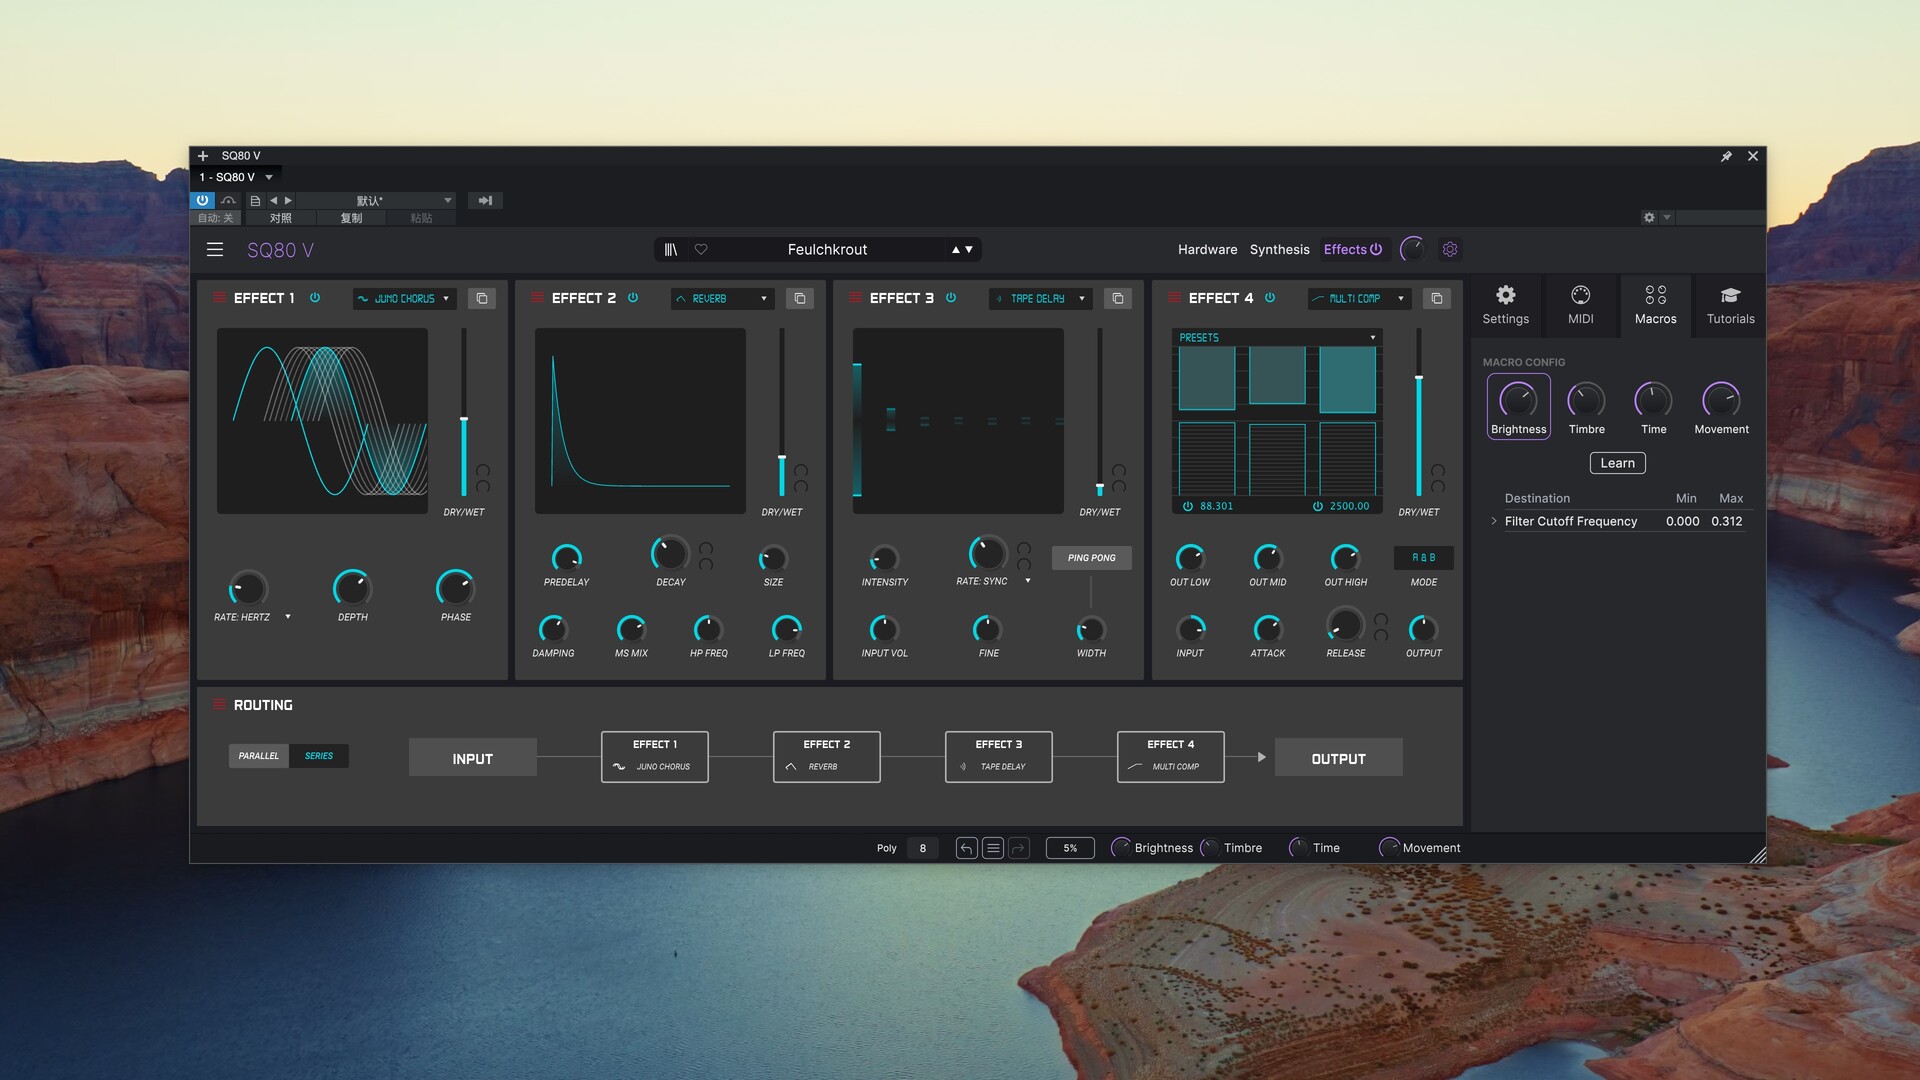
Task: Open the Settings side panel tab
Action: [1505, 305]
